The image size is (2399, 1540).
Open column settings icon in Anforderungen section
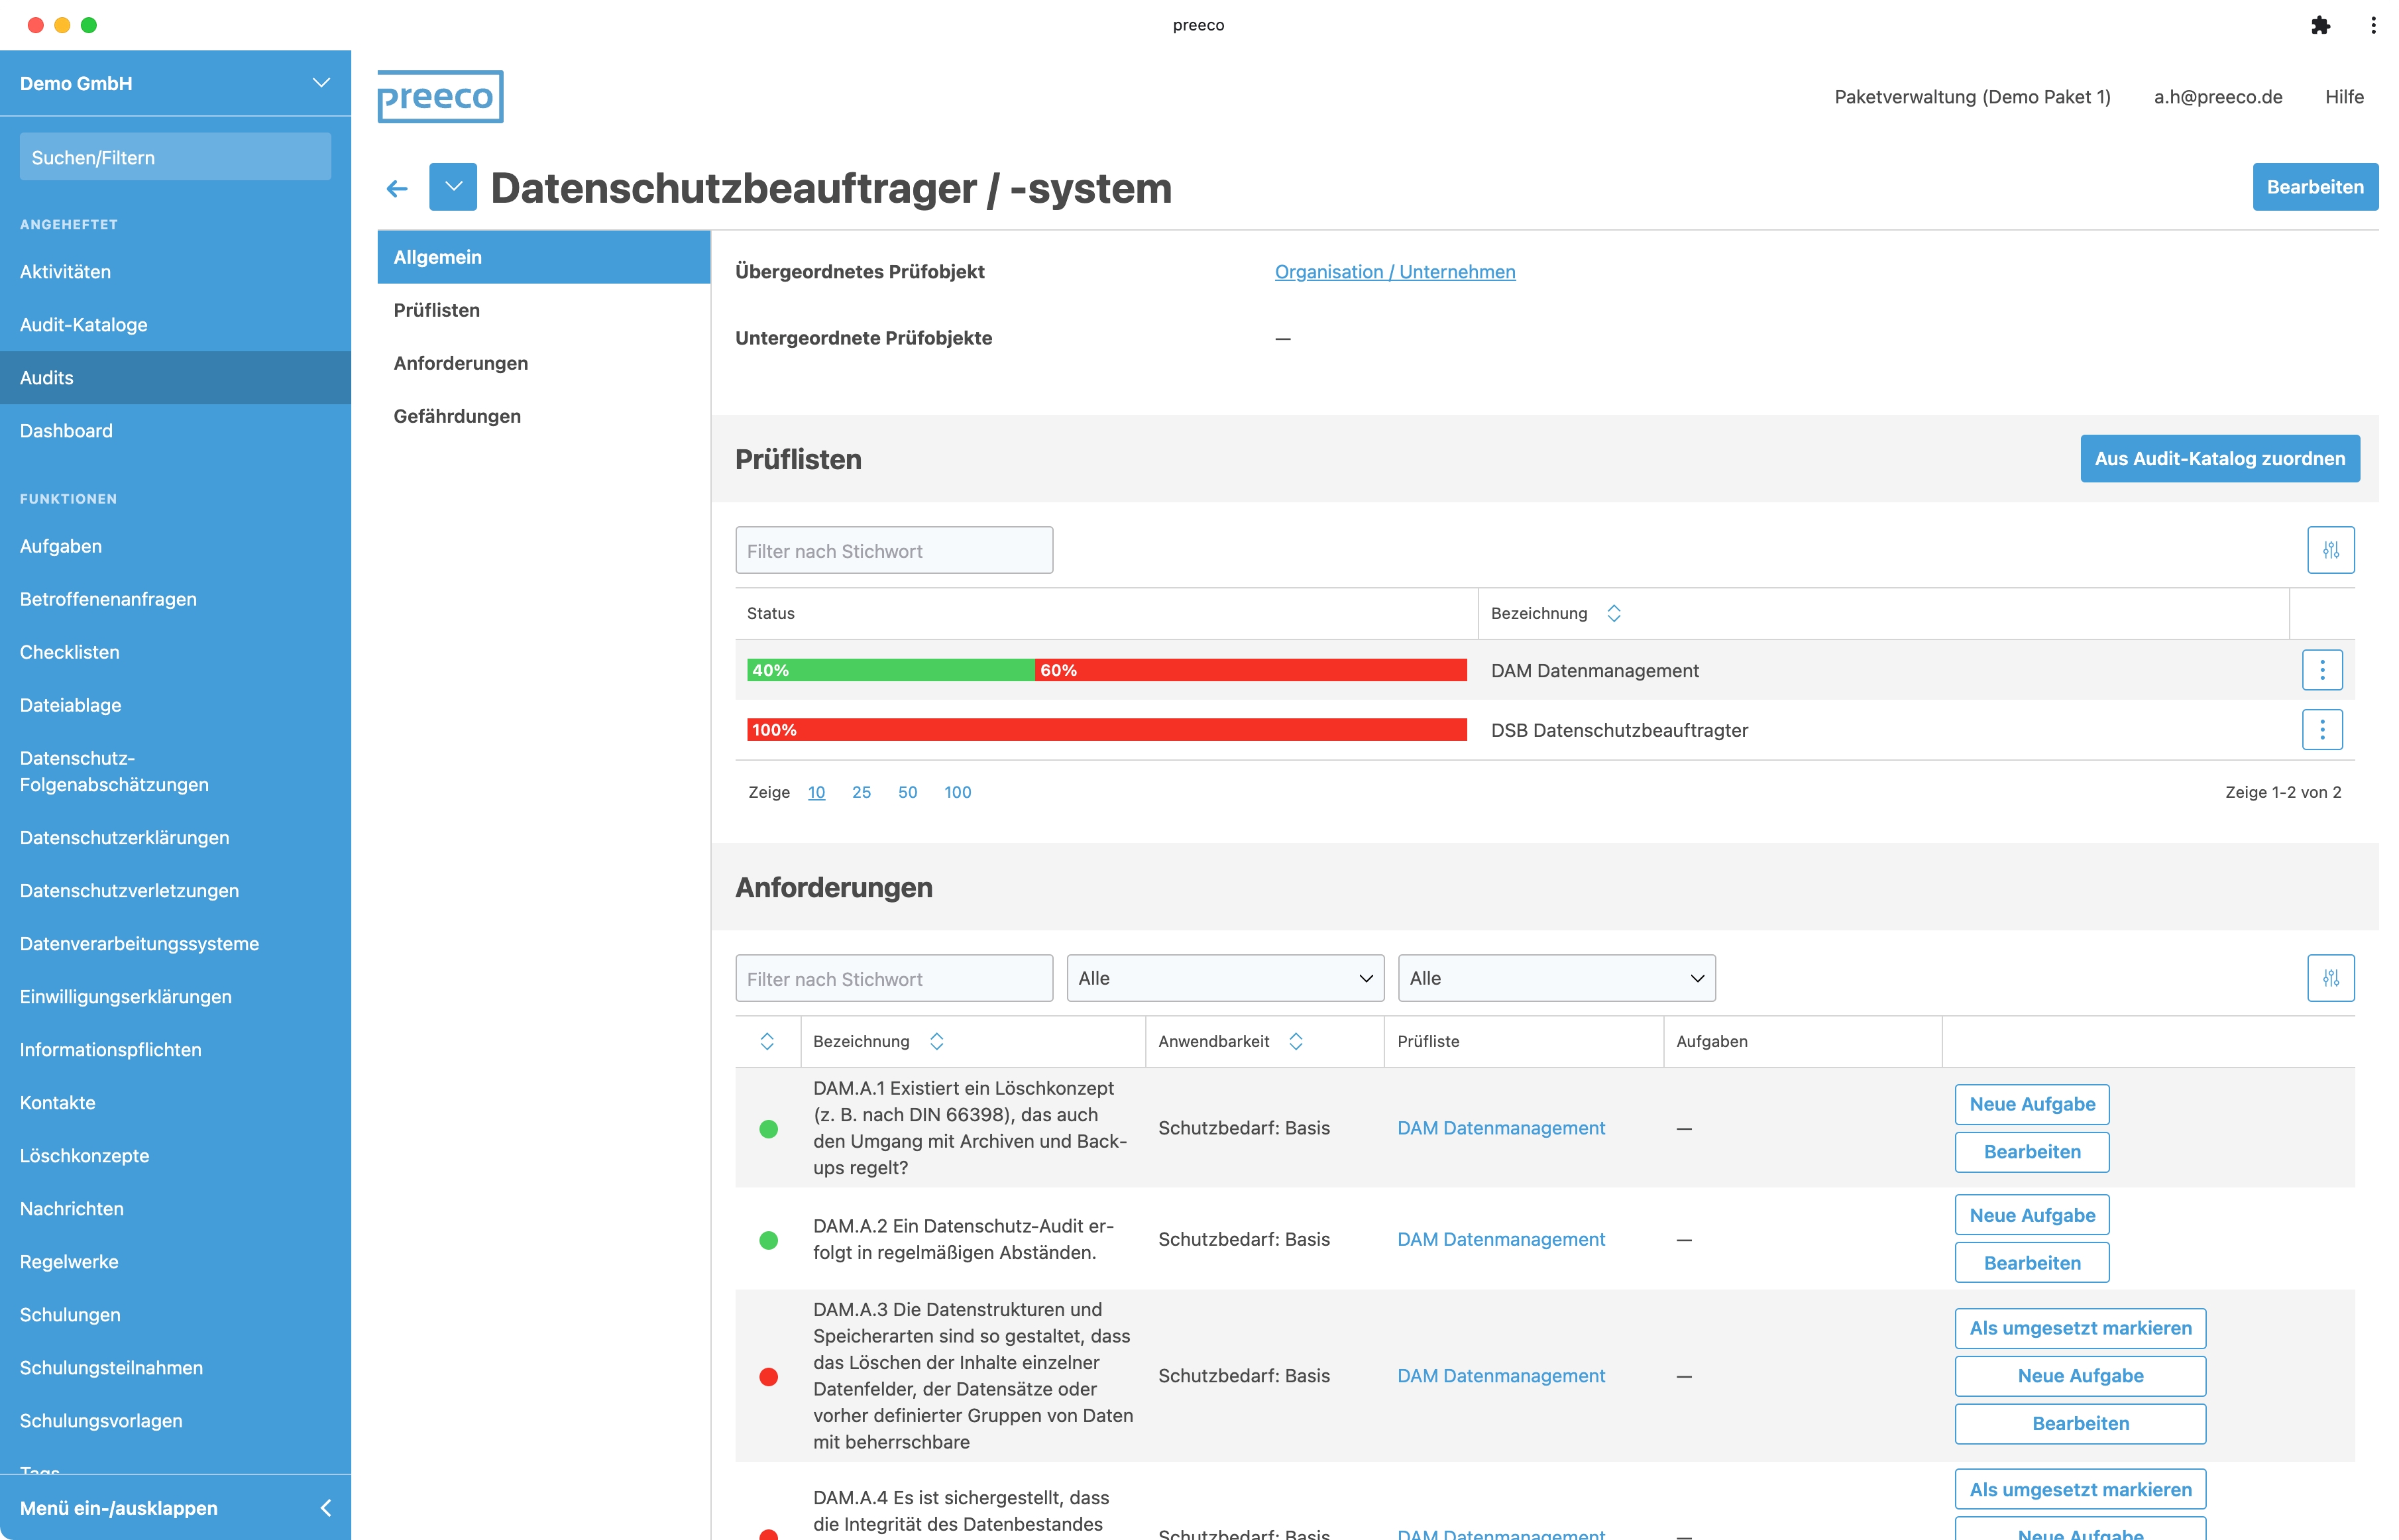pyautogui.click(x=2330, y=978)
